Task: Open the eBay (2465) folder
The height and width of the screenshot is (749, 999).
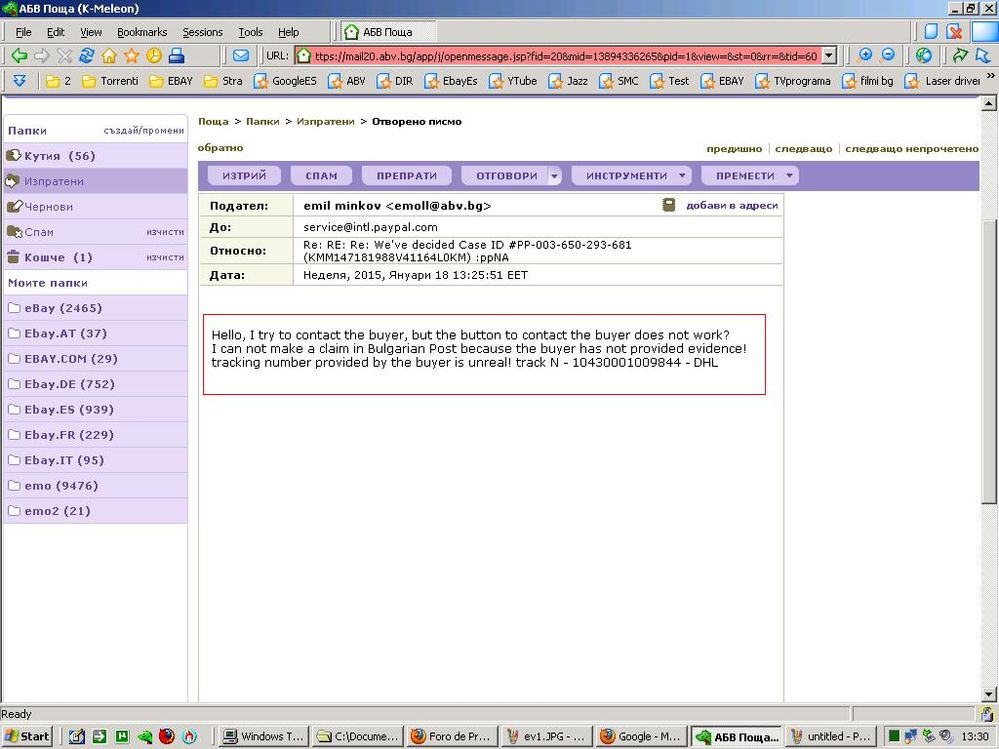Action: pos(96,308)
